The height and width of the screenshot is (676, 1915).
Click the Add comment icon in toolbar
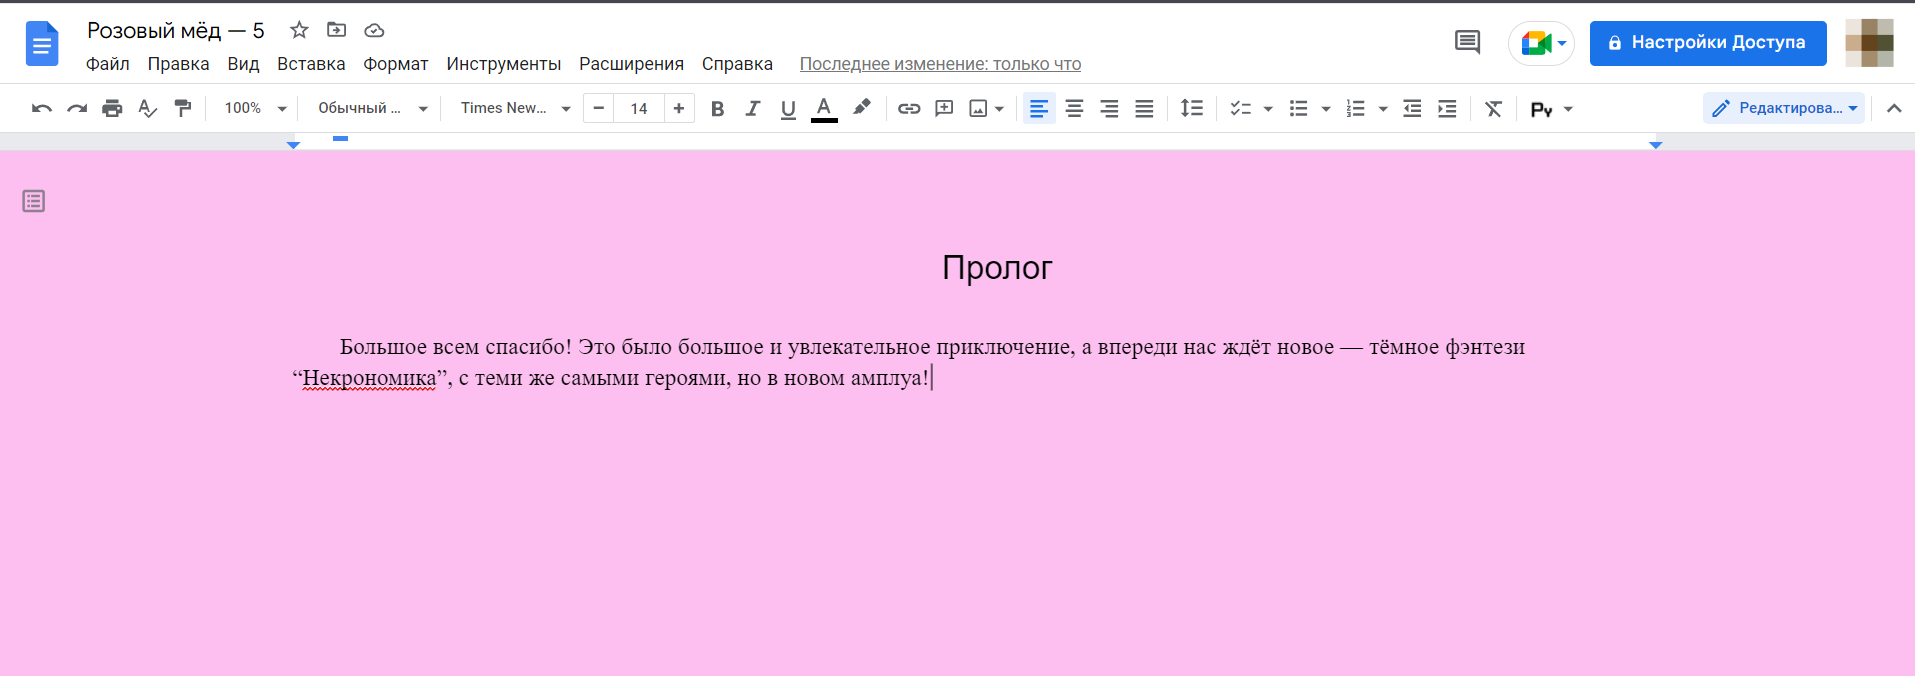point(943,108)
